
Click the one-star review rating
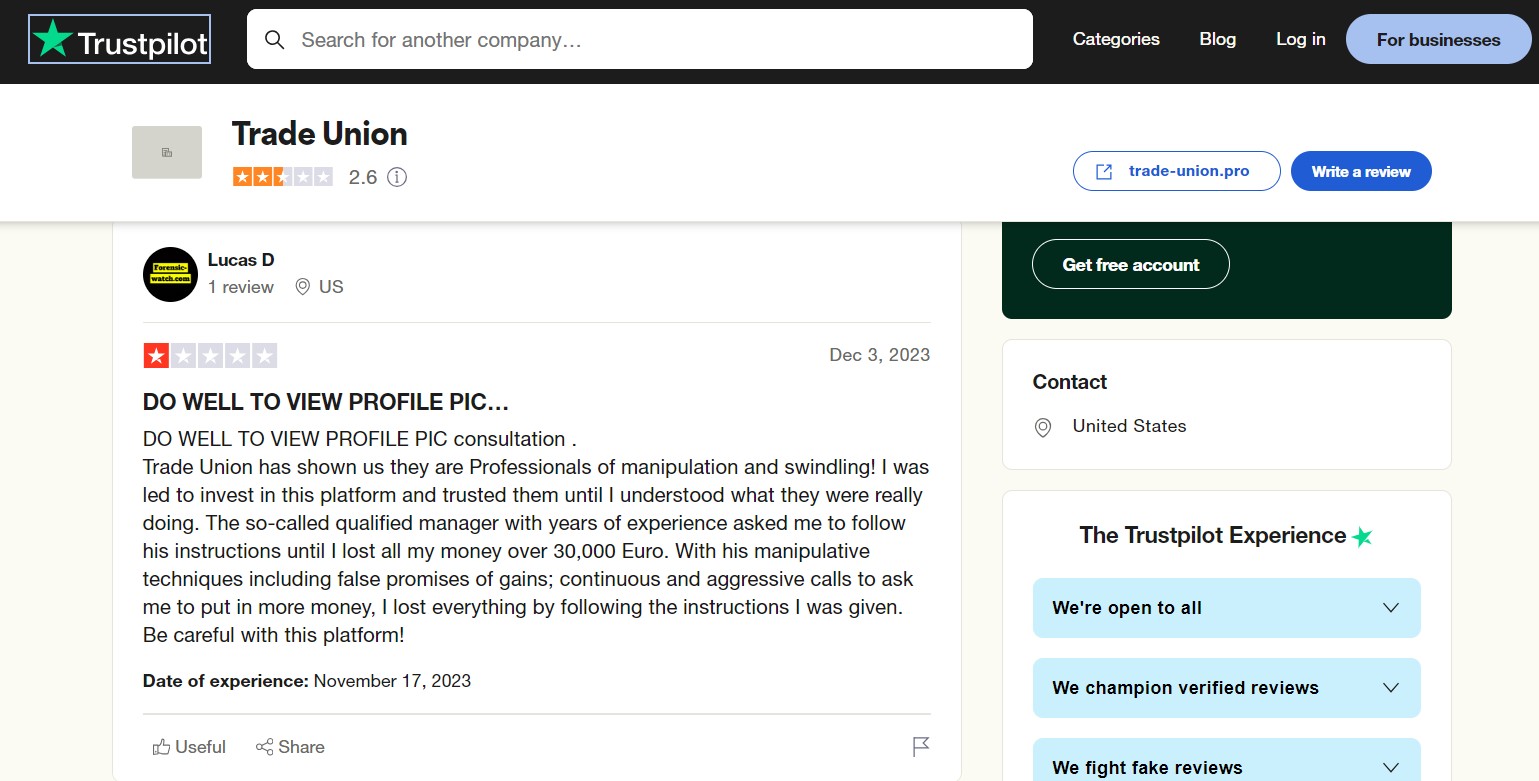point(210,355)
